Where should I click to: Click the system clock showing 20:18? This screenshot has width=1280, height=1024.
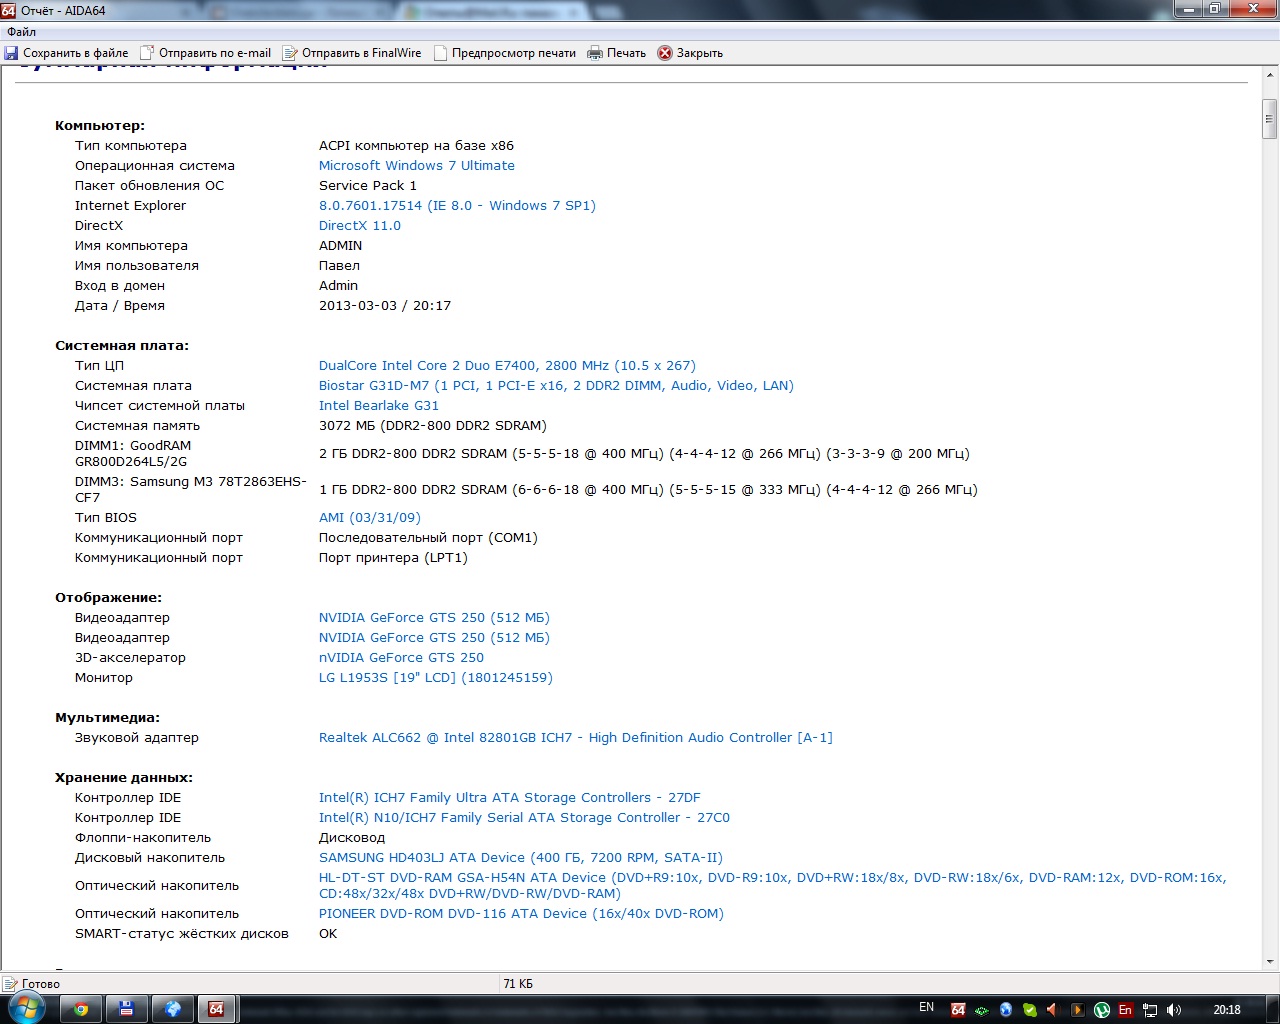pyautogui.click(x=1227, y=1010)
